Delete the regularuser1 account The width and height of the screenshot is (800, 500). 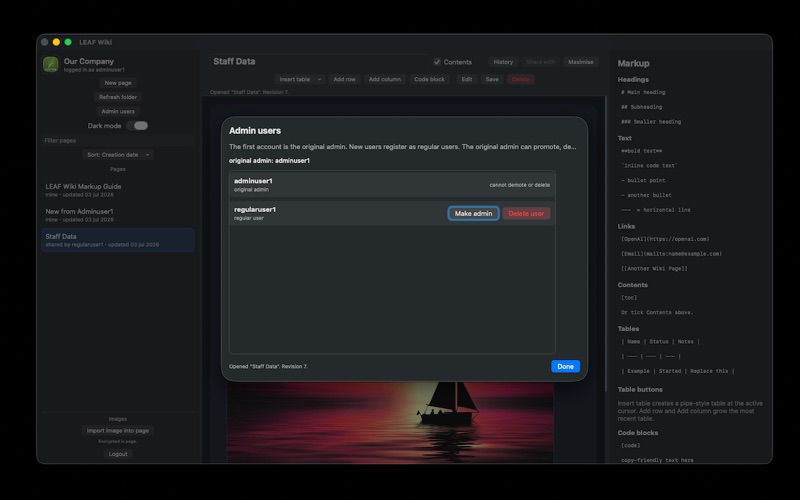526,213
